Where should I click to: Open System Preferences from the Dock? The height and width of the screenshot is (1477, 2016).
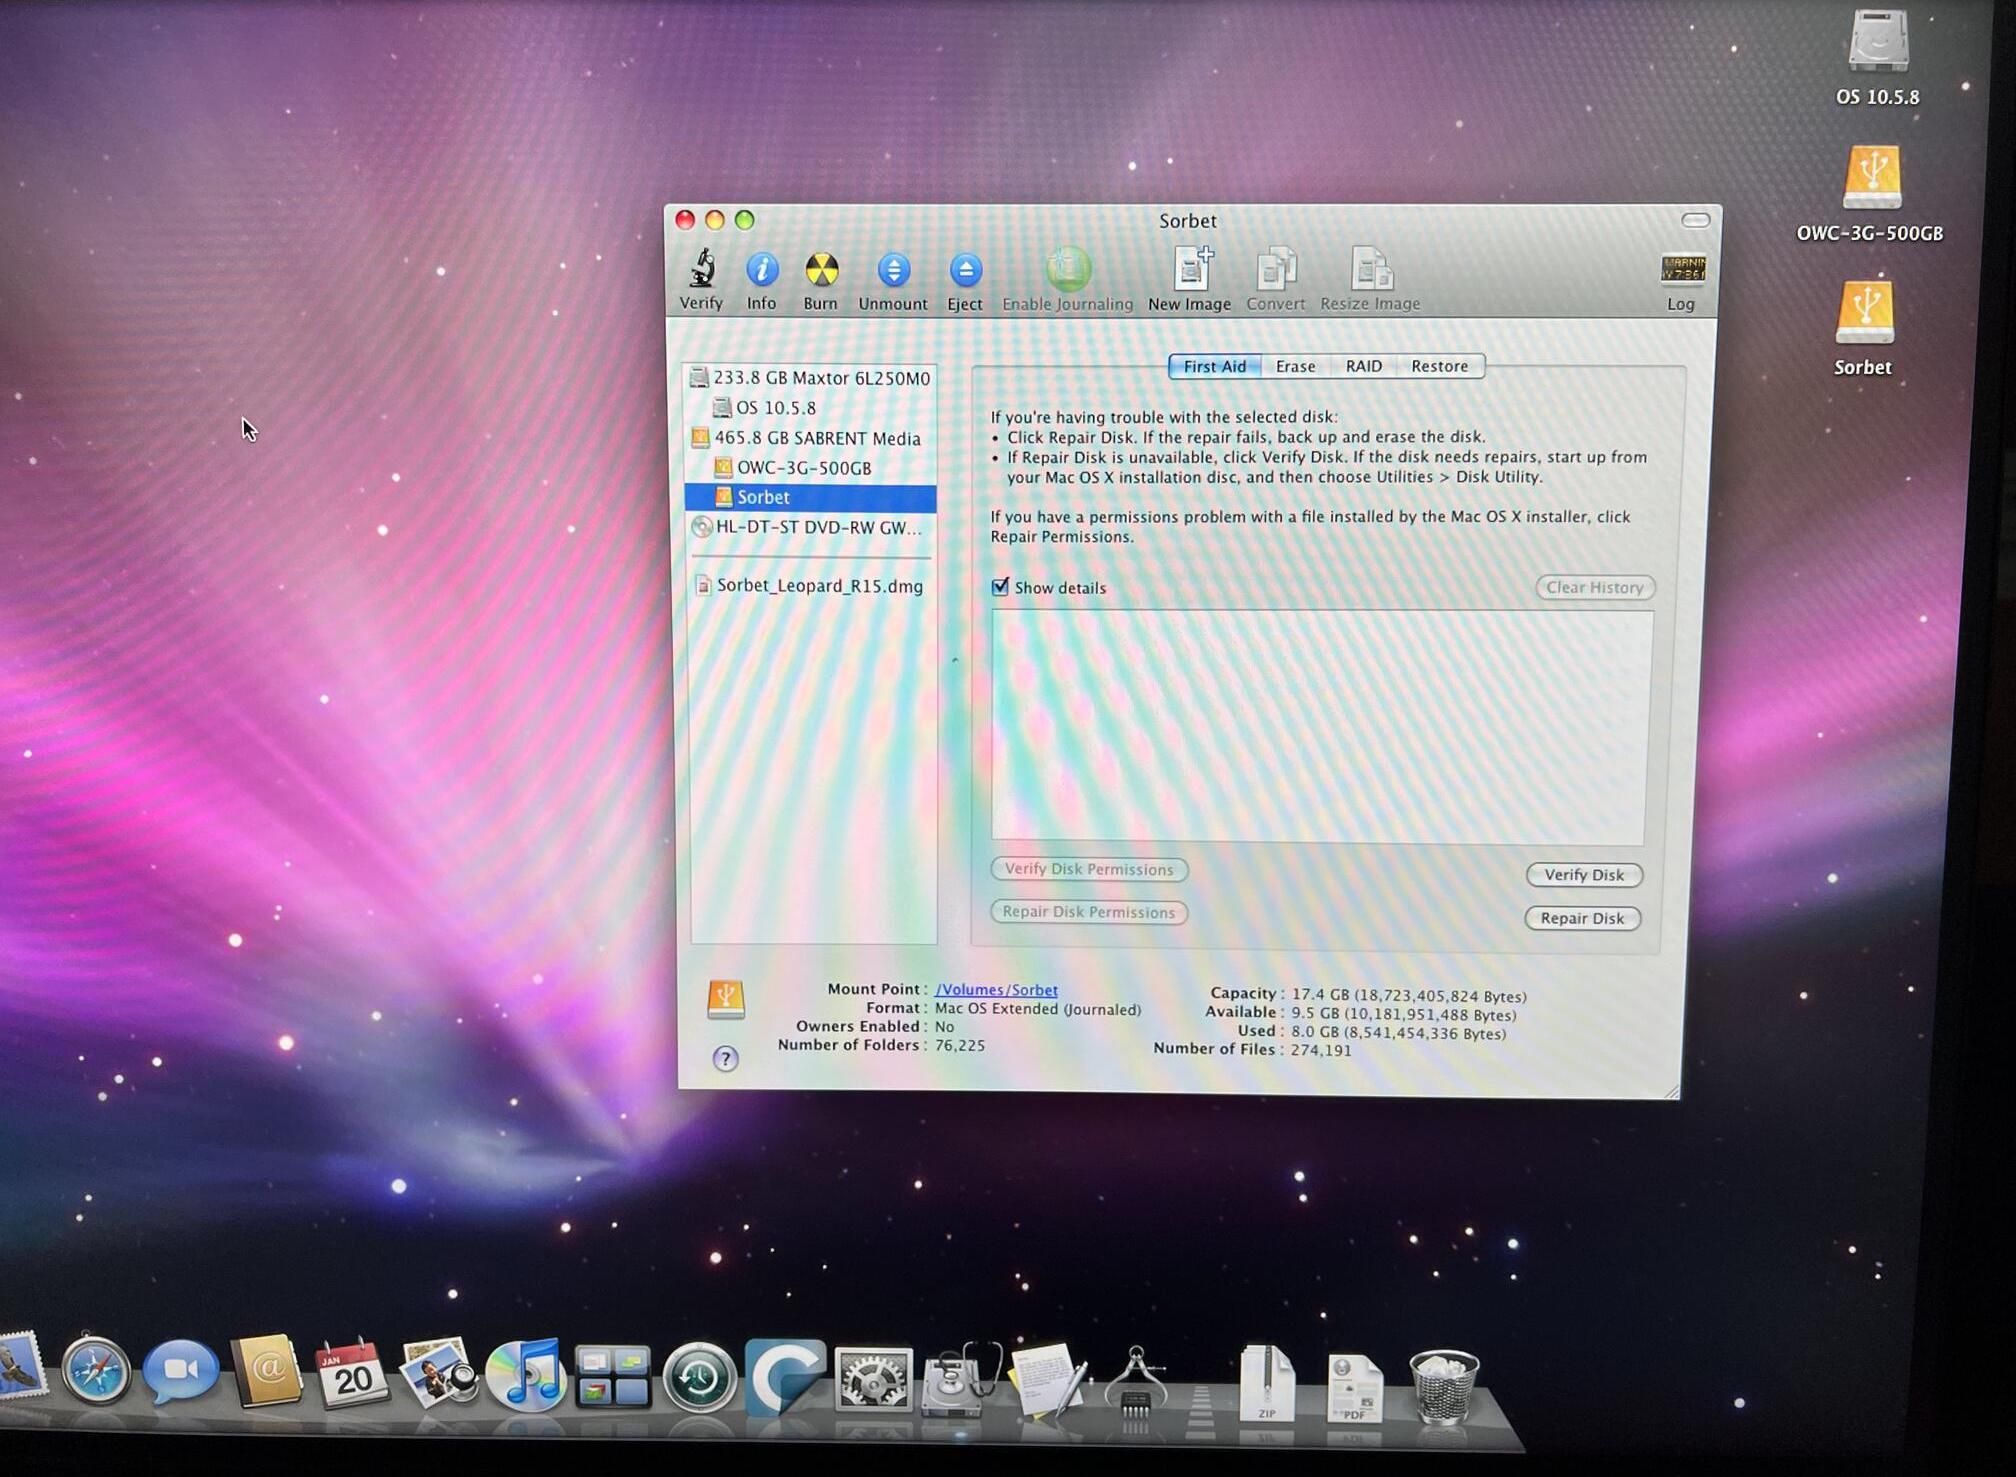point(873,1380)
